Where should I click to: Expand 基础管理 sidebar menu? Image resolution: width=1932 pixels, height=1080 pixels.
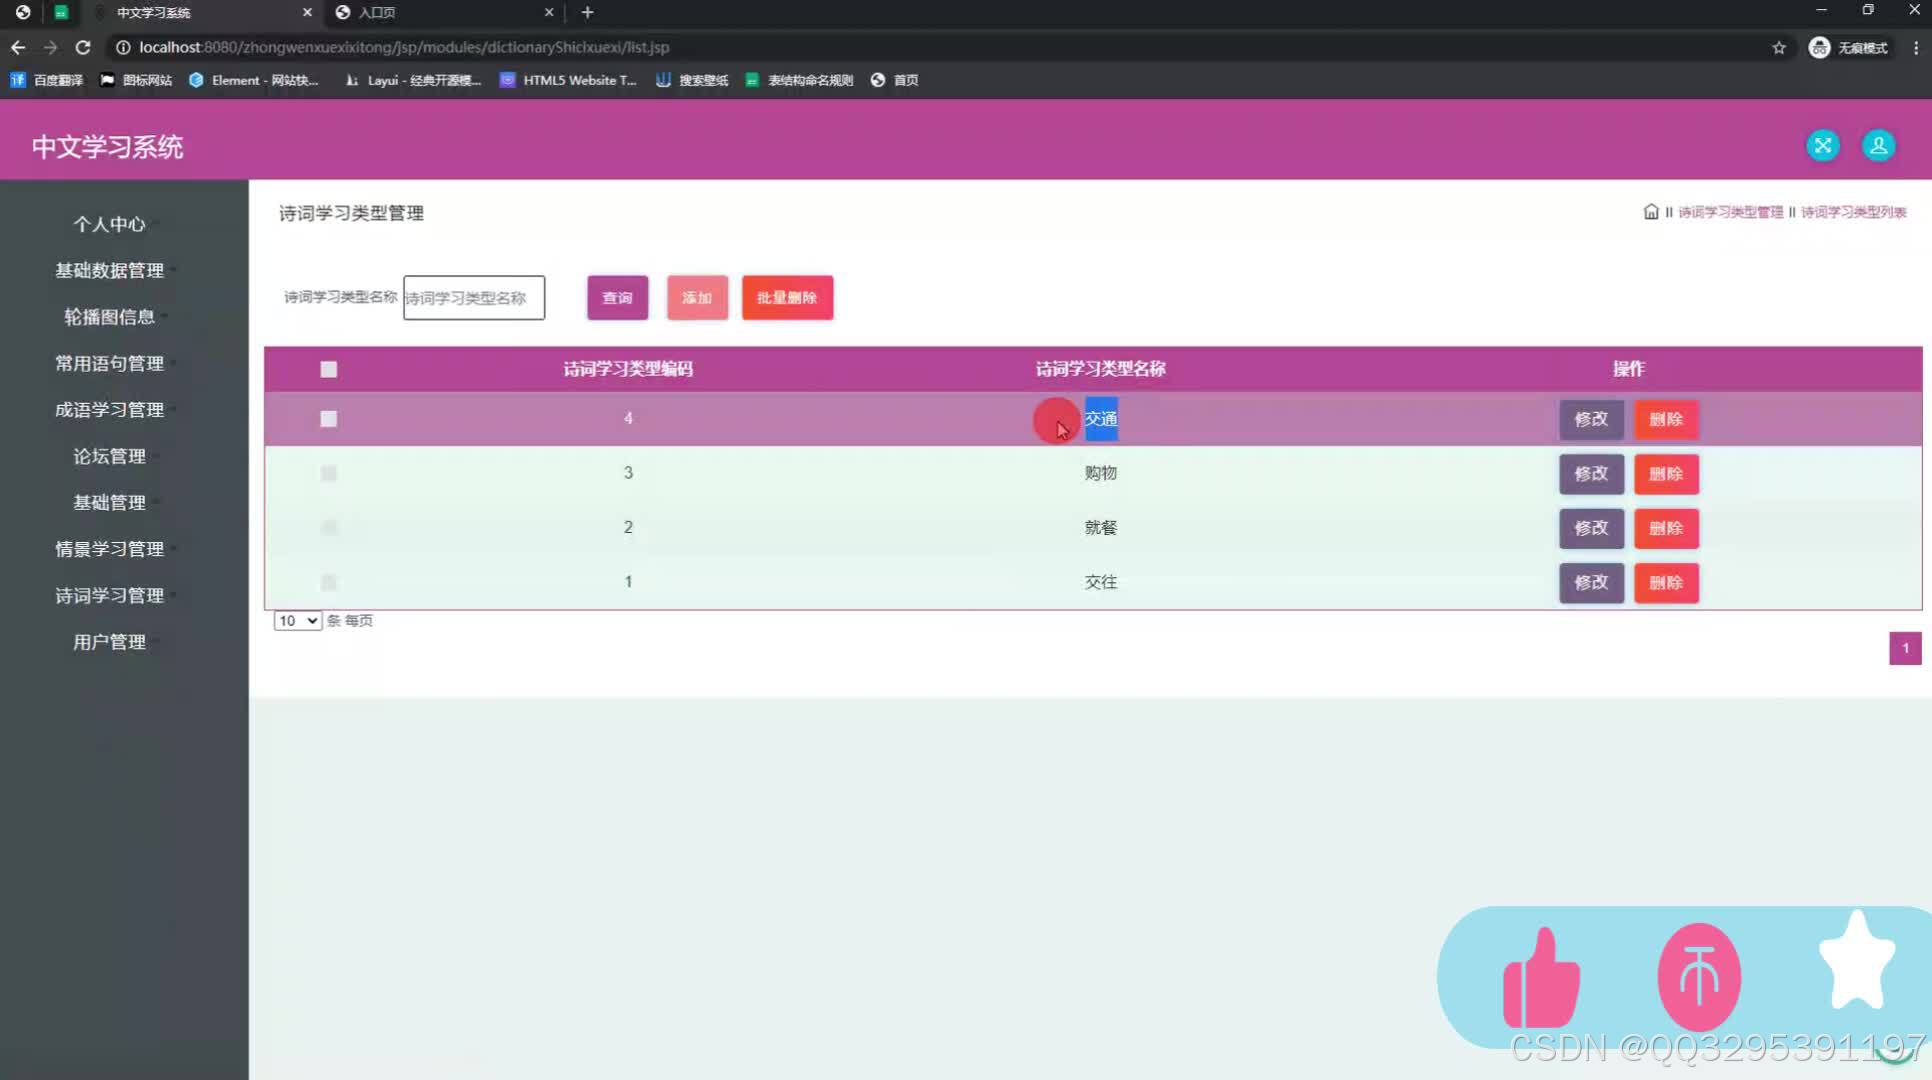coord(109,502)
